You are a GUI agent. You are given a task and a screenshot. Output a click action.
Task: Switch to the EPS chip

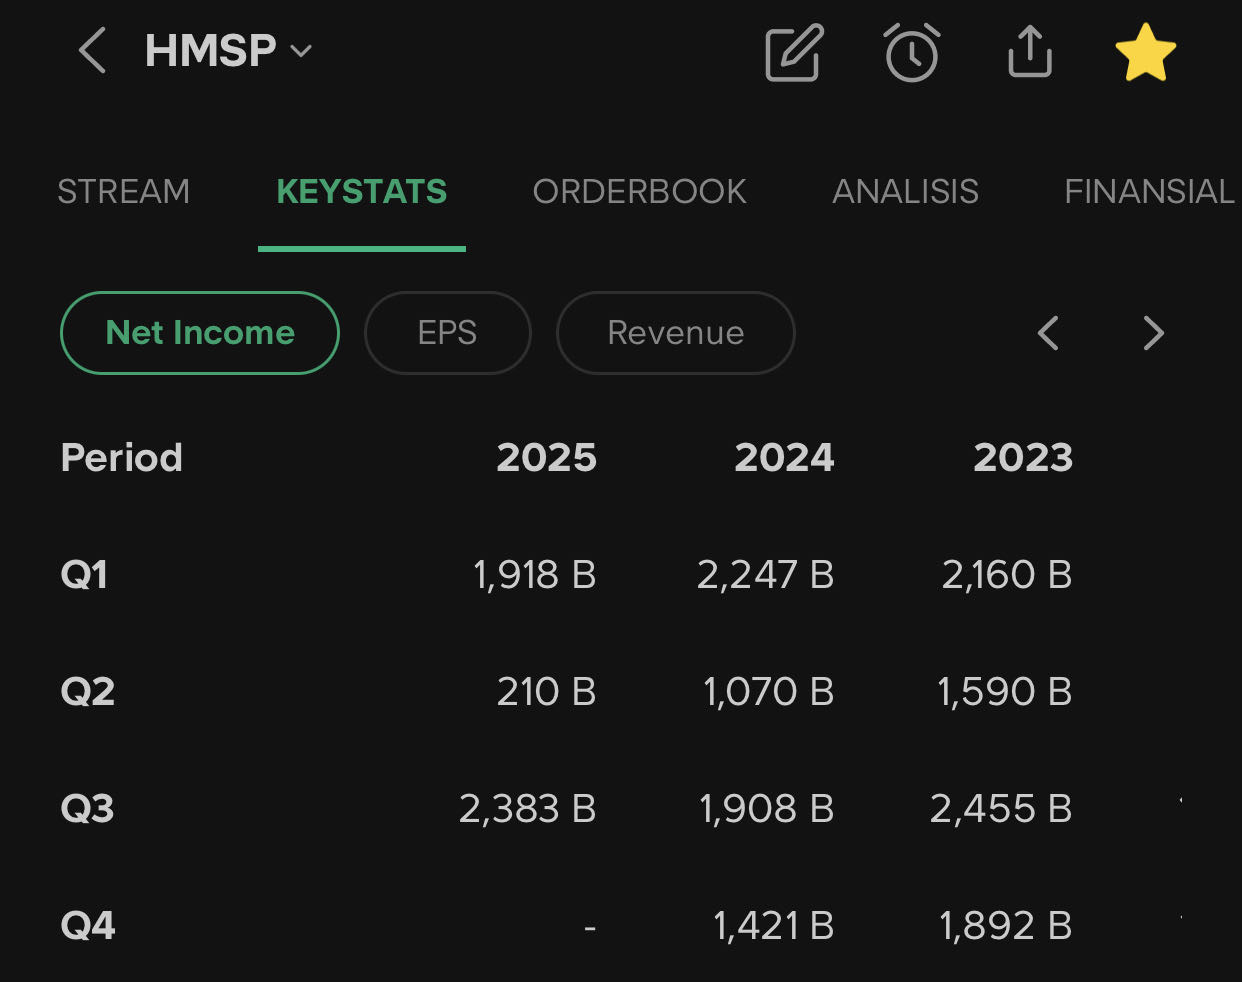tap(447, 333)
